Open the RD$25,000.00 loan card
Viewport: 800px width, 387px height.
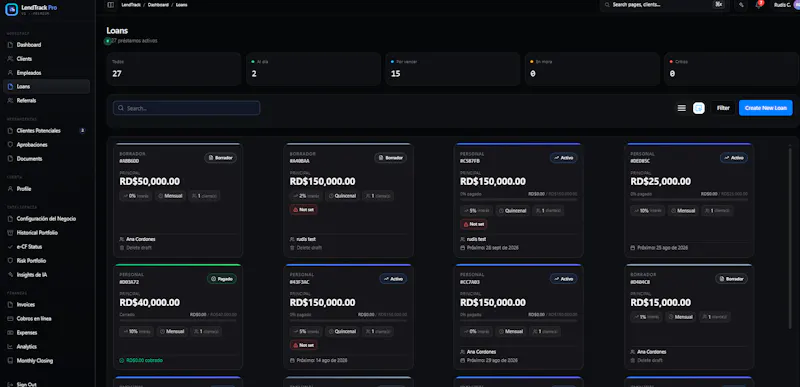[x=689, y=200]
